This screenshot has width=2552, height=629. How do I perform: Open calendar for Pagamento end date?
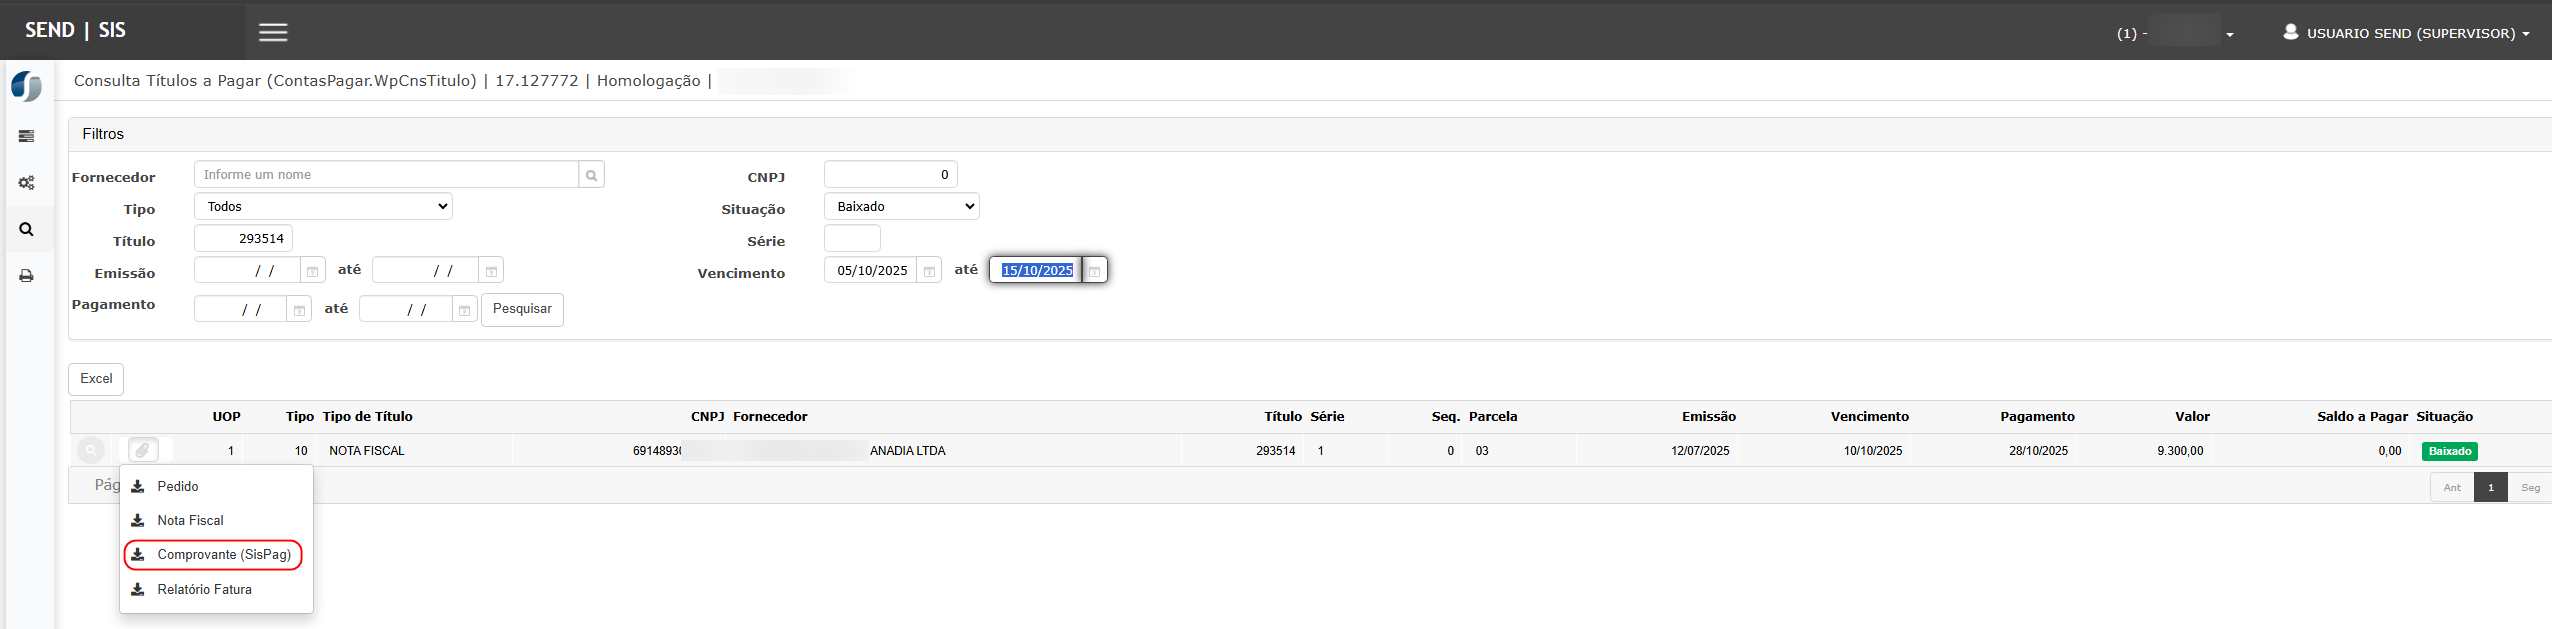[464, 310]
